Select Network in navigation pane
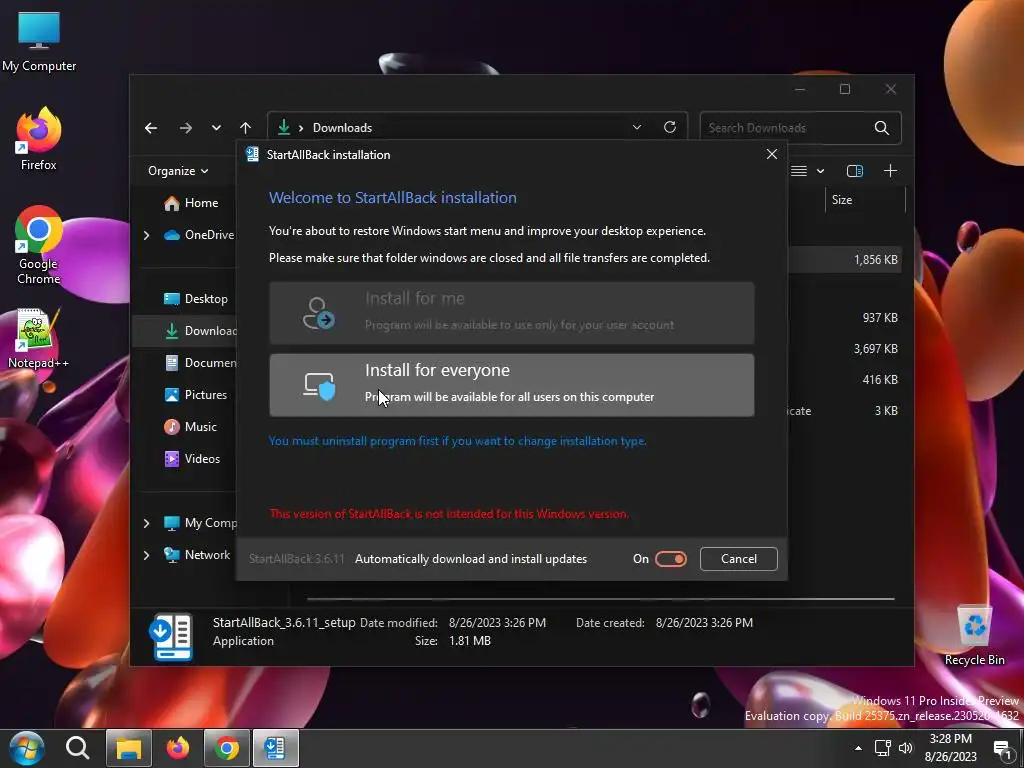 pyautogui.click(x=197, y=555)
